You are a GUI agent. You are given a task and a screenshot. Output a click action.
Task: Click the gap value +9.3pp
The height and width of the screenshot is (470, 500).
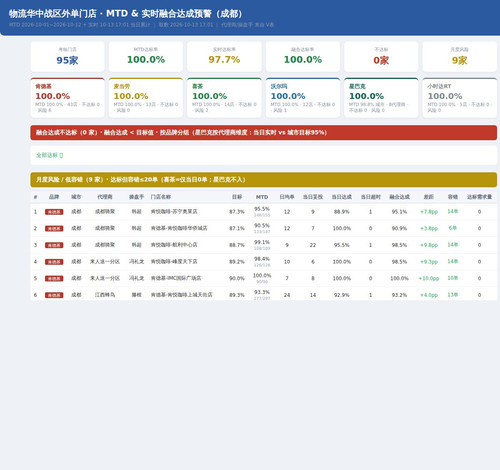click(429, 262)
